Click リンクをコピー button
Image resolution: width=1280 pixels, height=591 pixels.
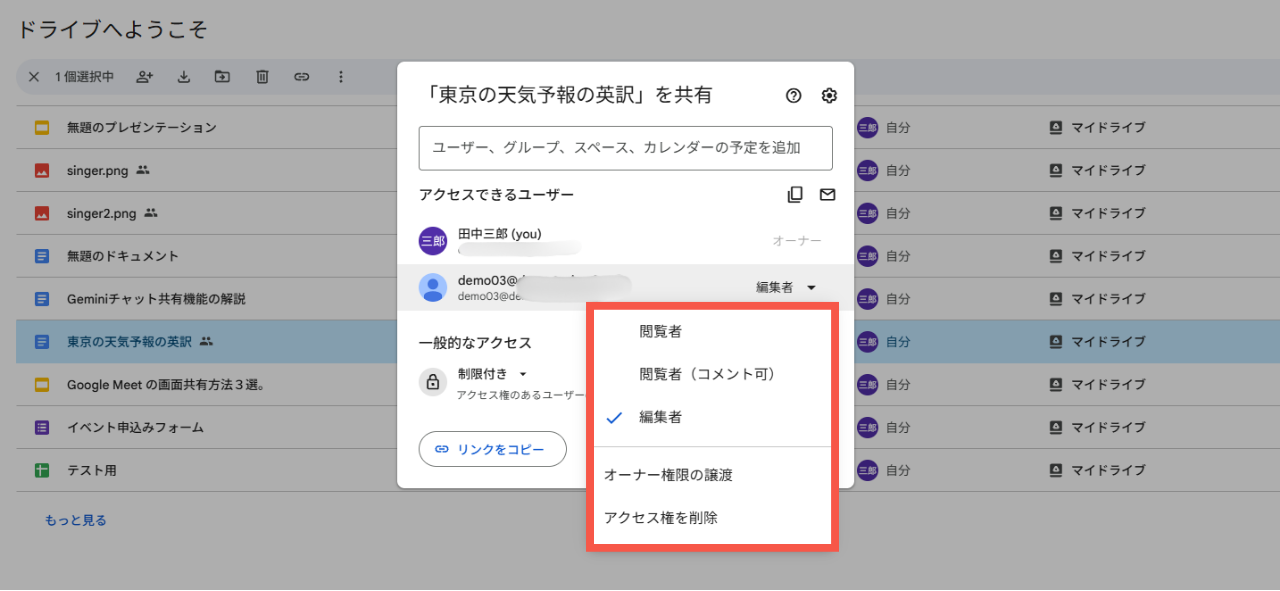tap(492, 450)
